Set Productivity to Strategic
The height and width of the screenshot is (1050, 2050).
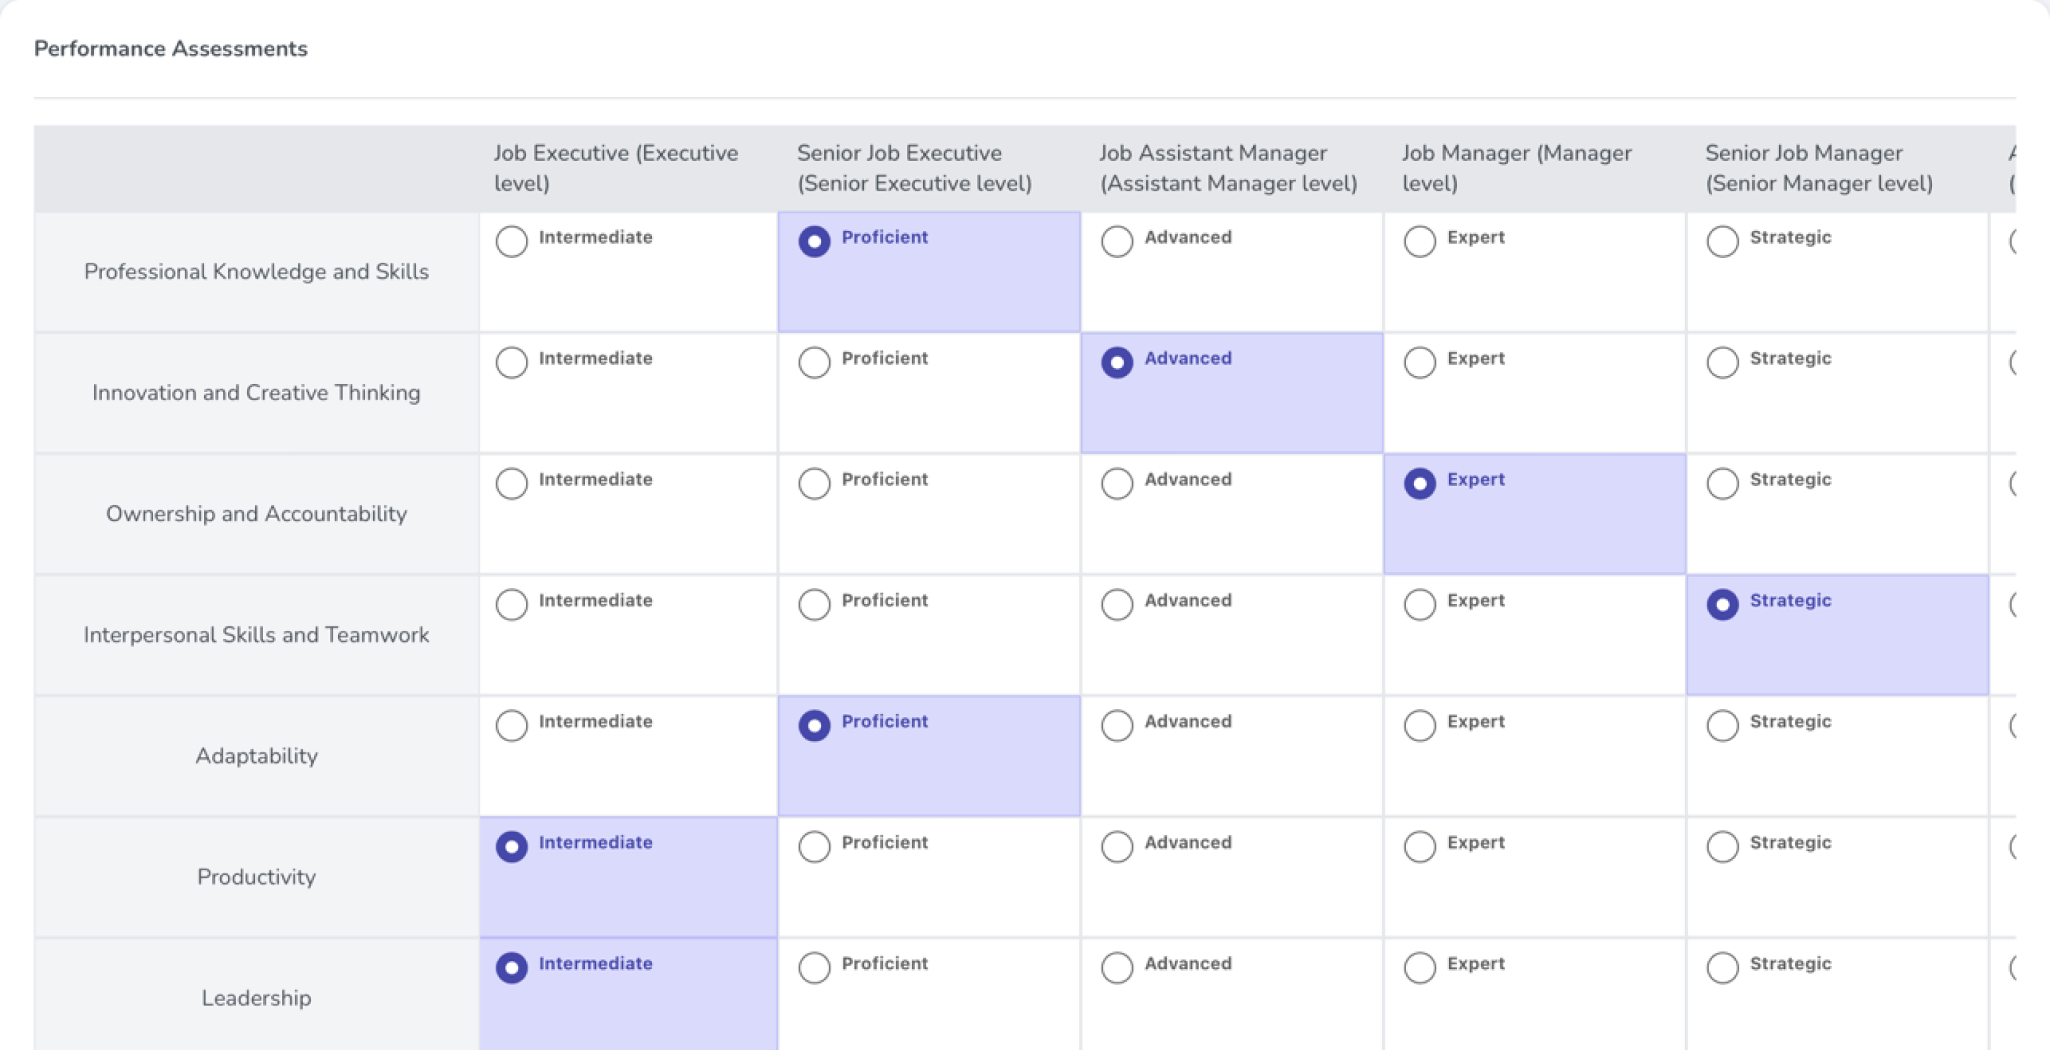tap(1722, 846)
